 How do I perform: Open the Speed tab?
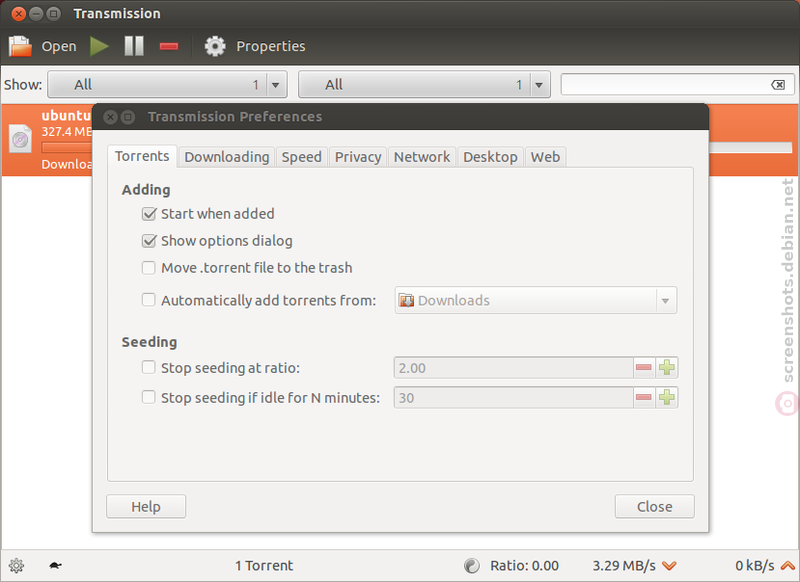point(302,157)
